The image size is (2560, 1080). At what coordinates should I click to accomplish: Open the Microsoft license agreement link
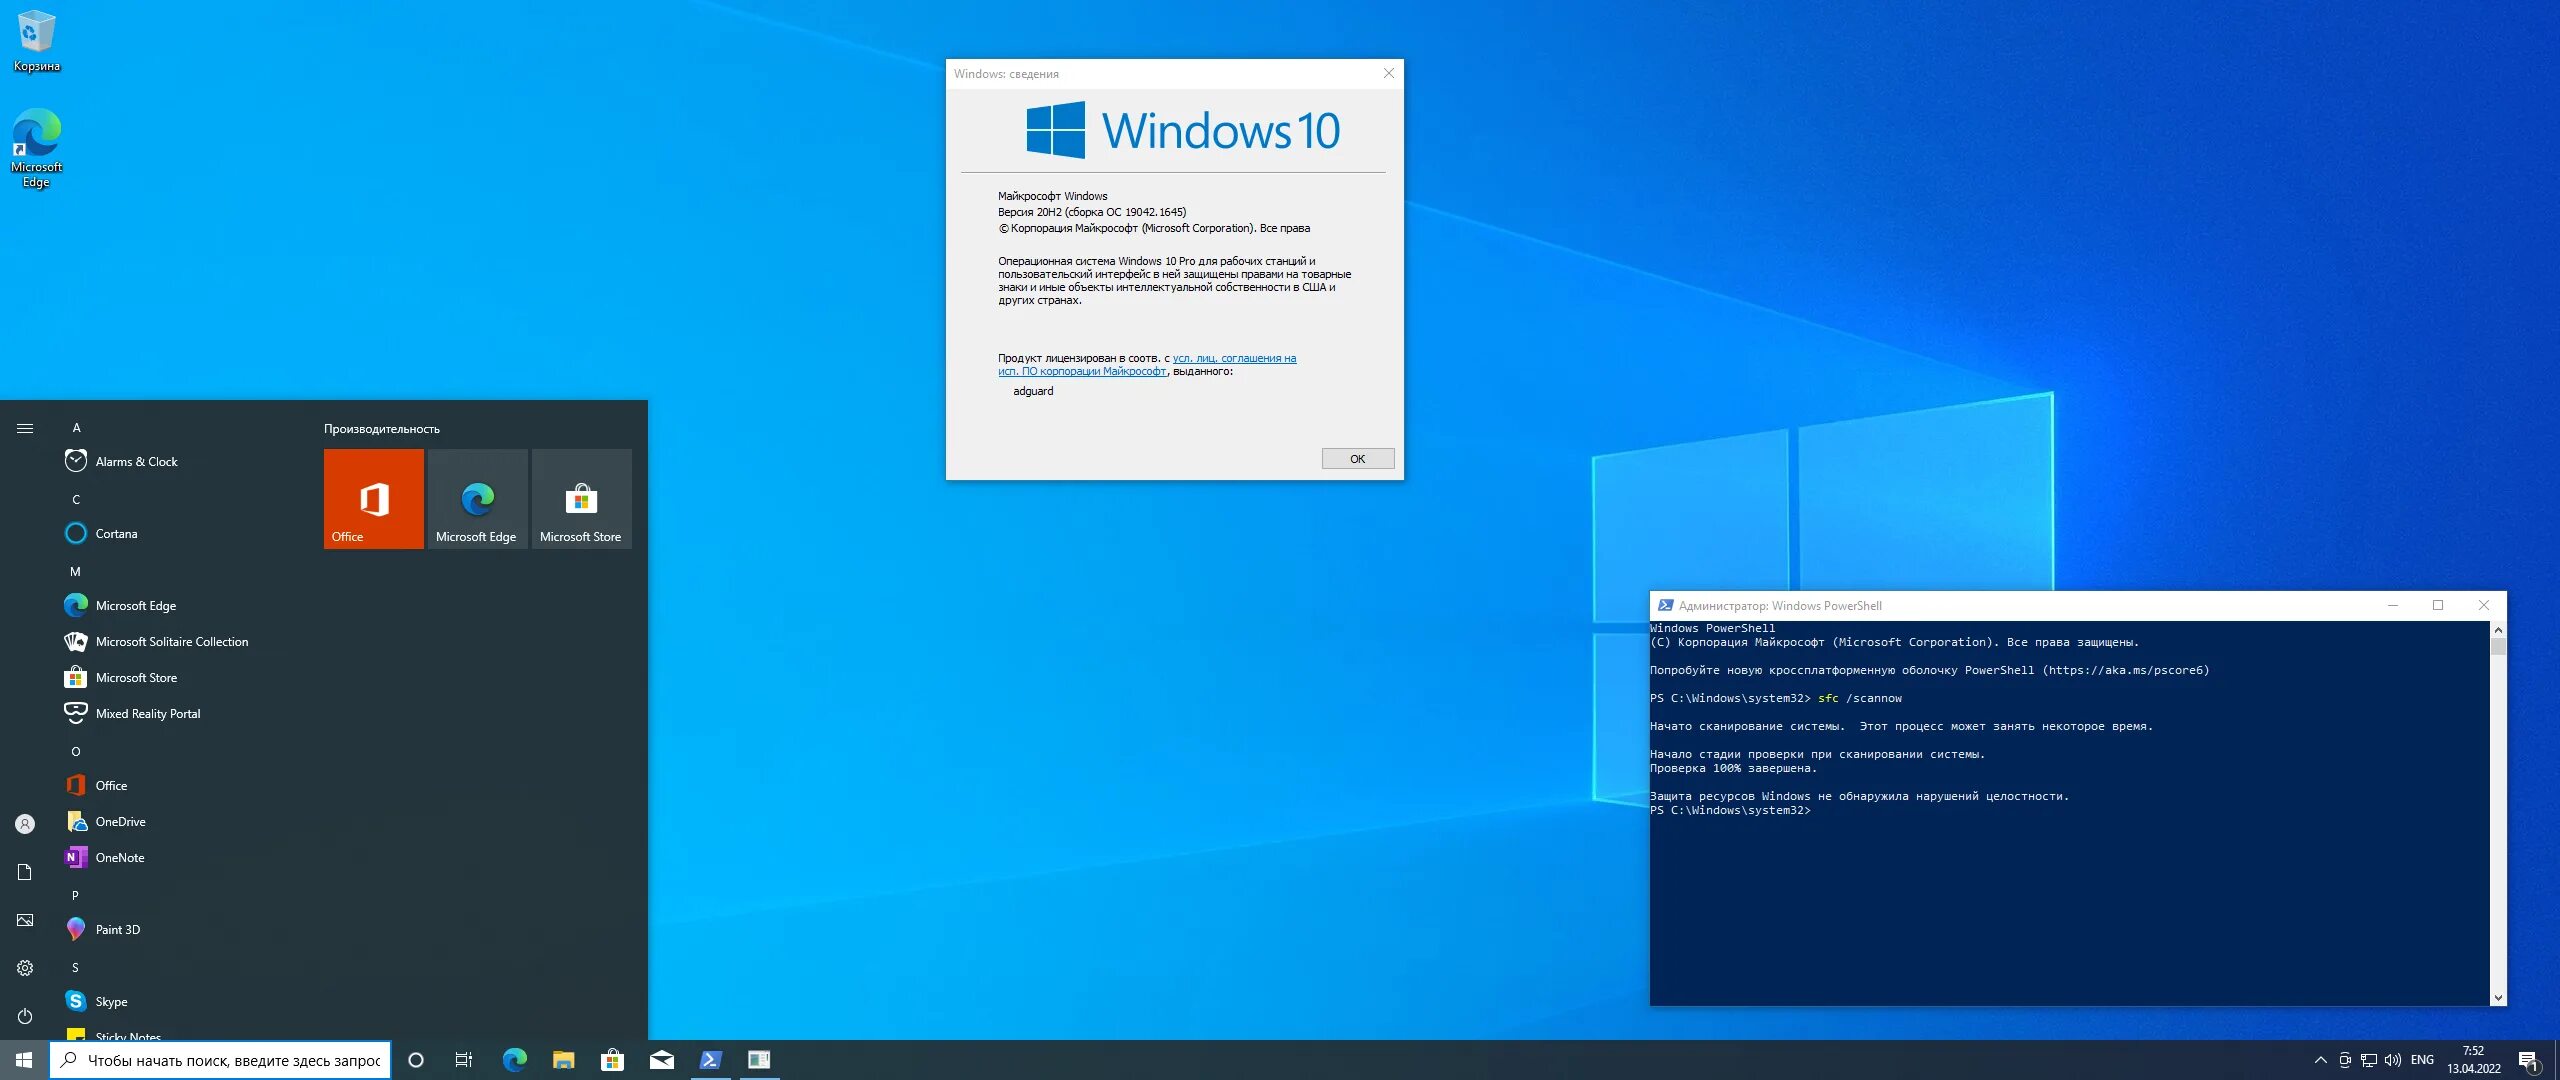coord(1233,358)
